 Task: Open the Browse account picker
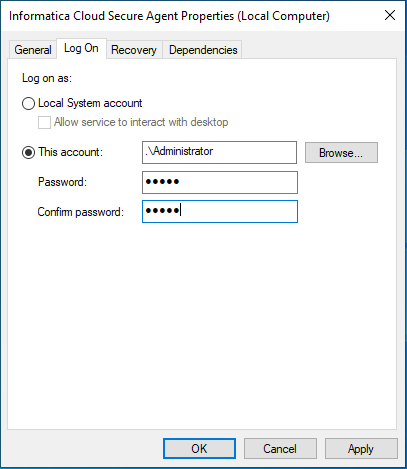(x=341, y=153)
